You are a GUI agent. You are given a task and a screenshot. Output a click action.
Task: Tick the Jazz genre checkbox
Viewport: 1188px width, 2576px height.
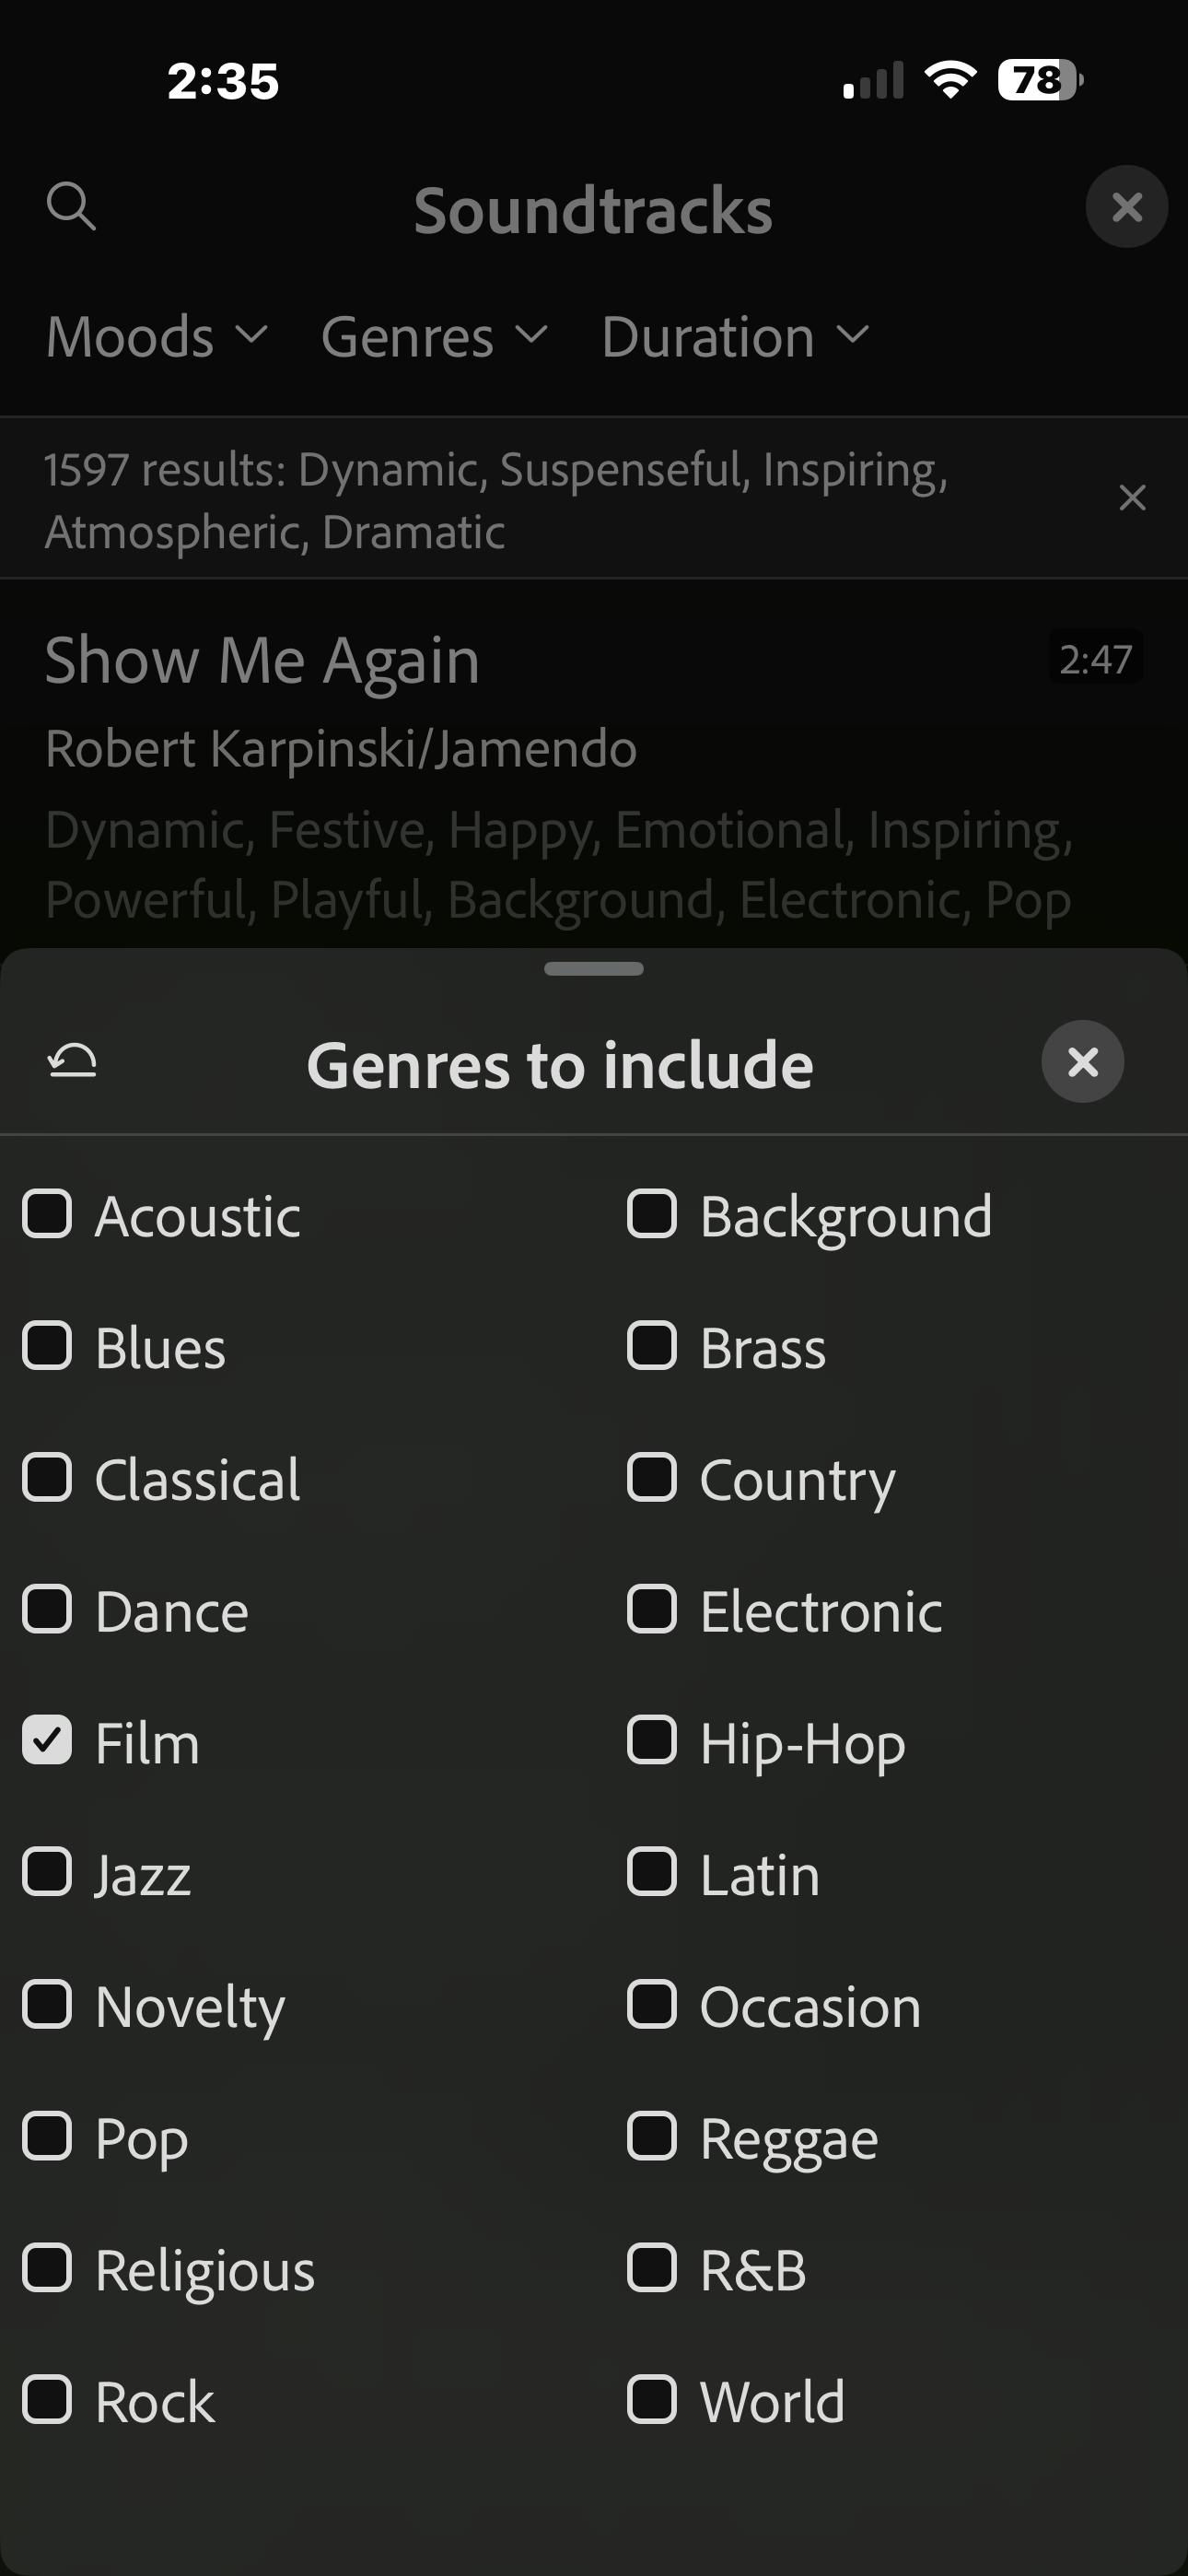47,1872
